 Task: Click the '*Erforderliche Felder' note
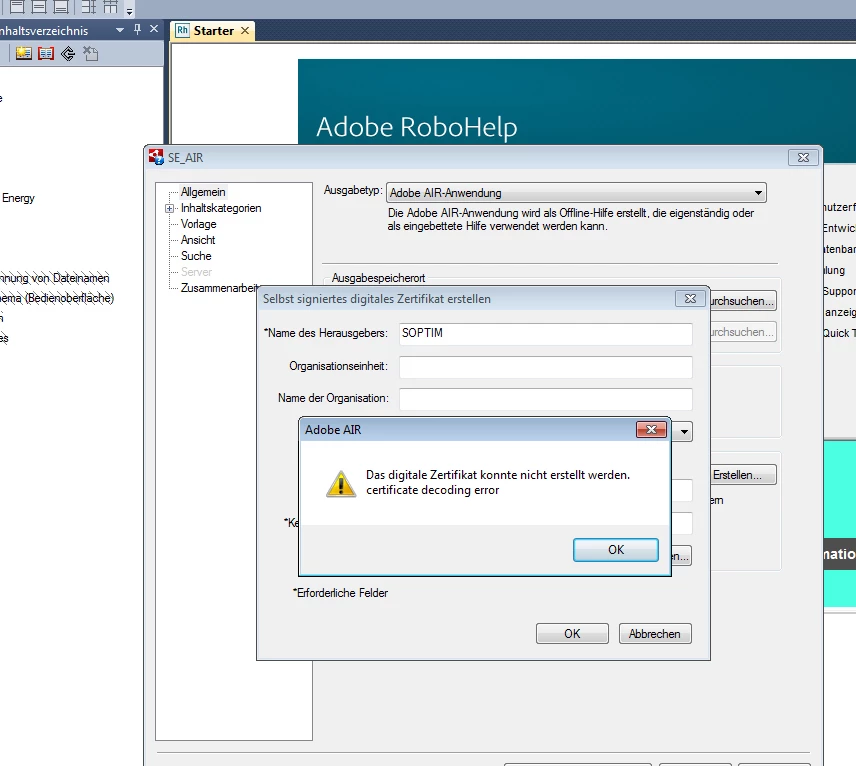340,593
